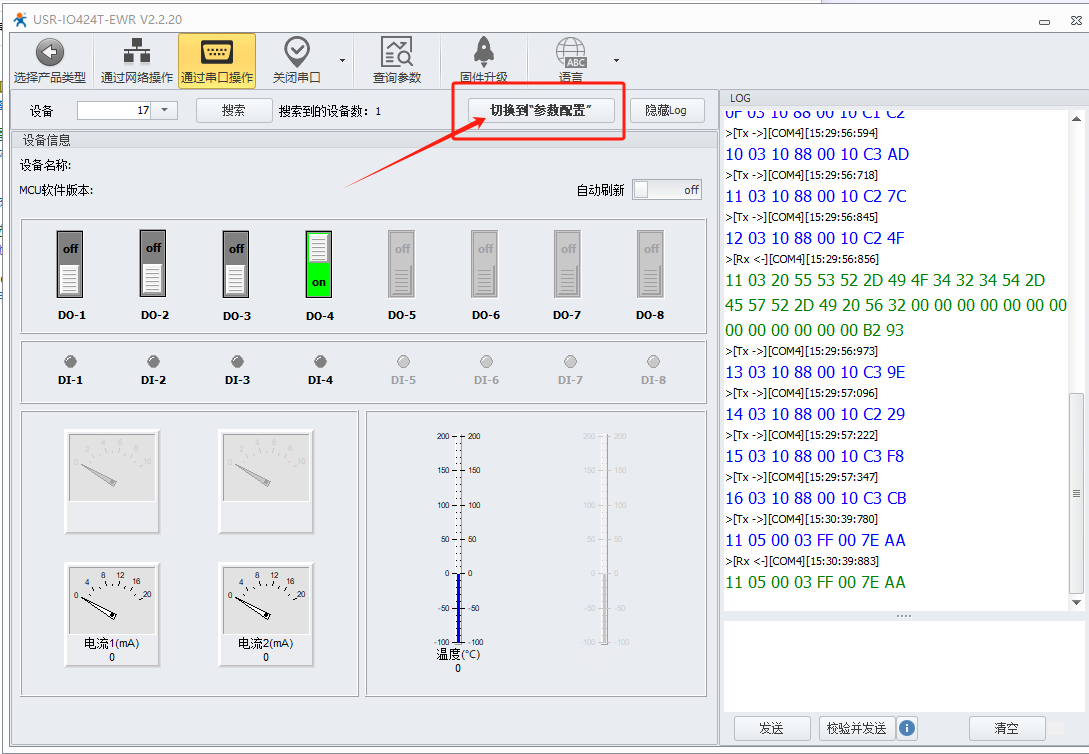Toggle the DO-2 switch
Screen dimensions: 1089x754
(153, 263)
